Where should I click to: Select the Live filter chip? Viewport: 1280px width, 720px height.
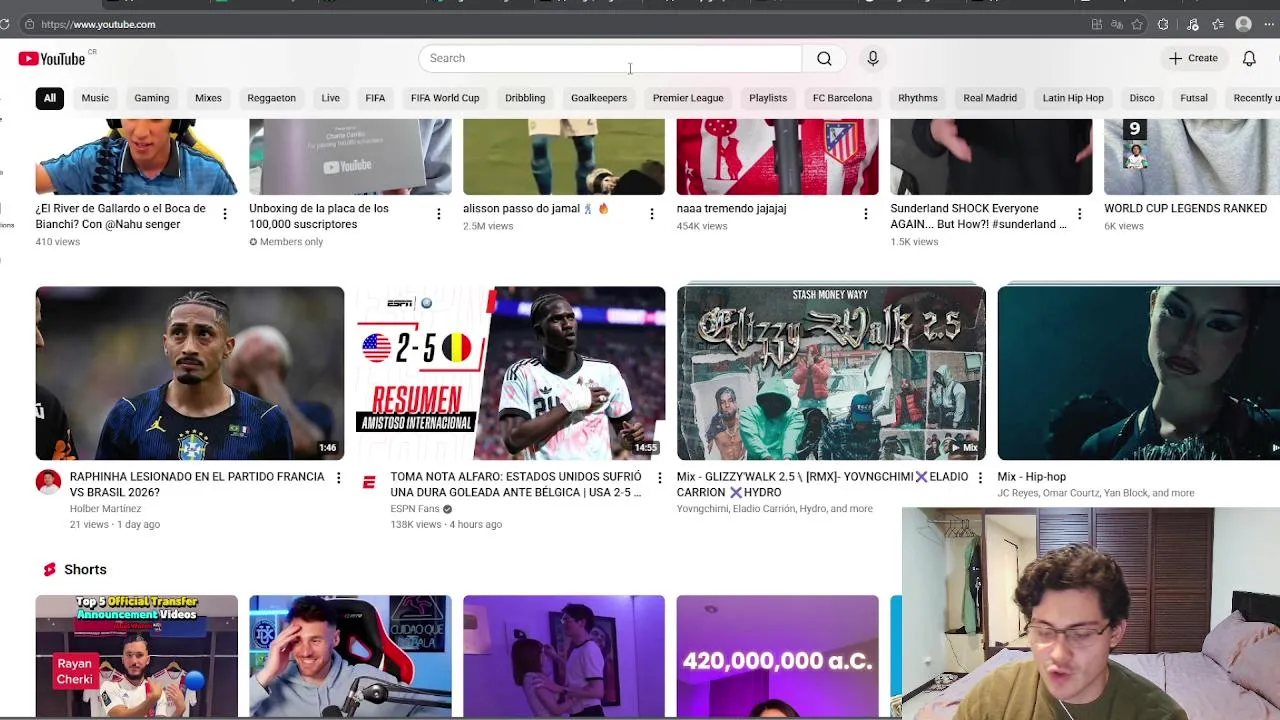(330, 98)
